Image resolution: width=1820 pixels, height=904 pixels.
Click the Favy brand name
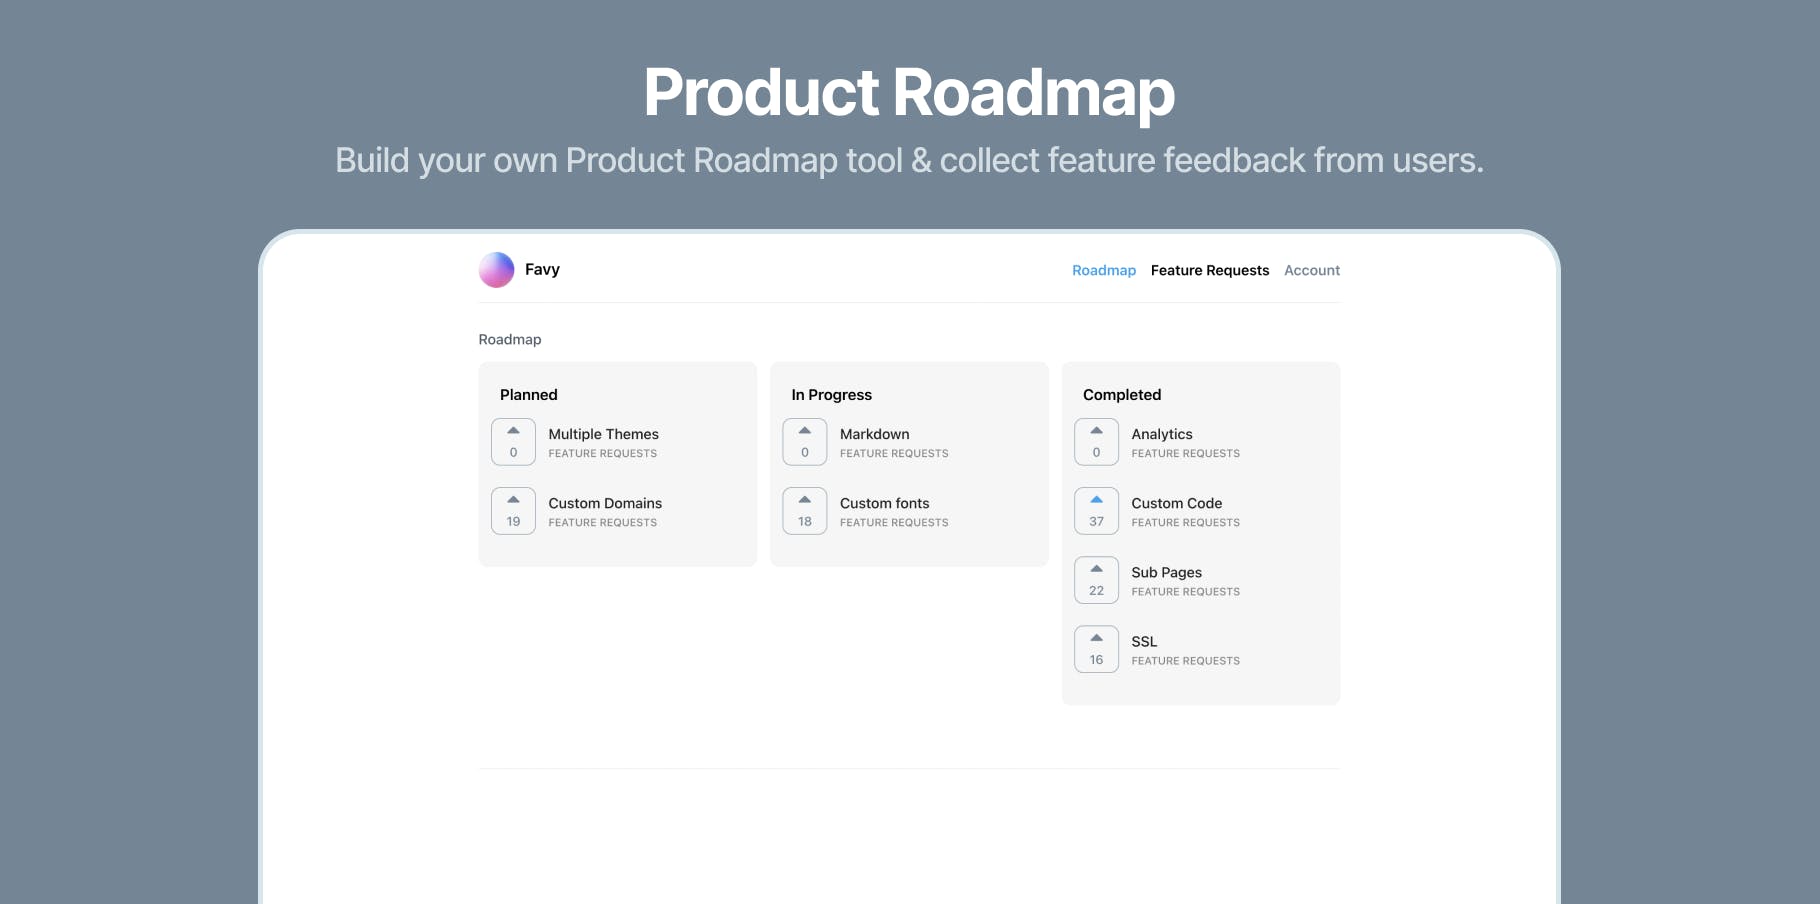point(542,269)
